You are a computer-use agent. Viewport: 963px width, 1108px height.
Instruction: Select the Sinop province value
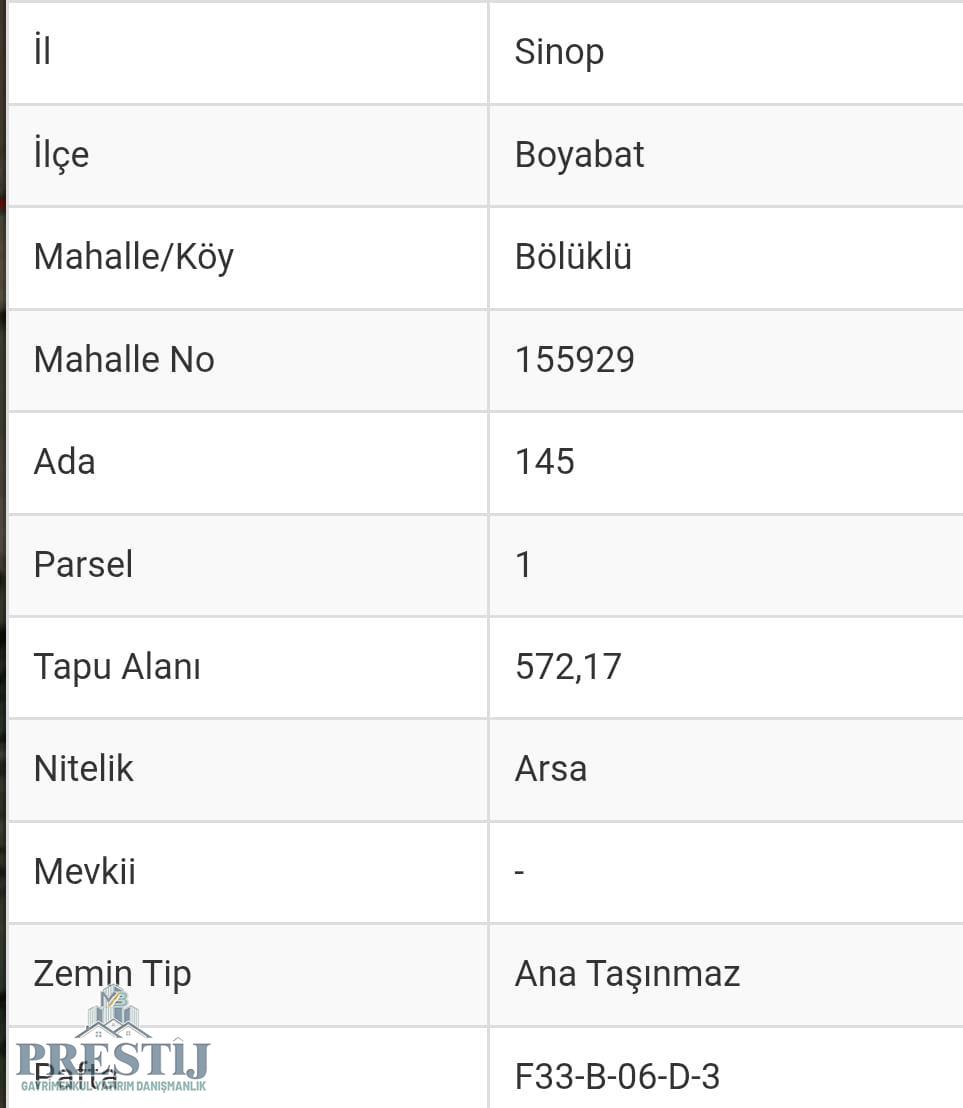pyautogui.click(x=559, y=52)
